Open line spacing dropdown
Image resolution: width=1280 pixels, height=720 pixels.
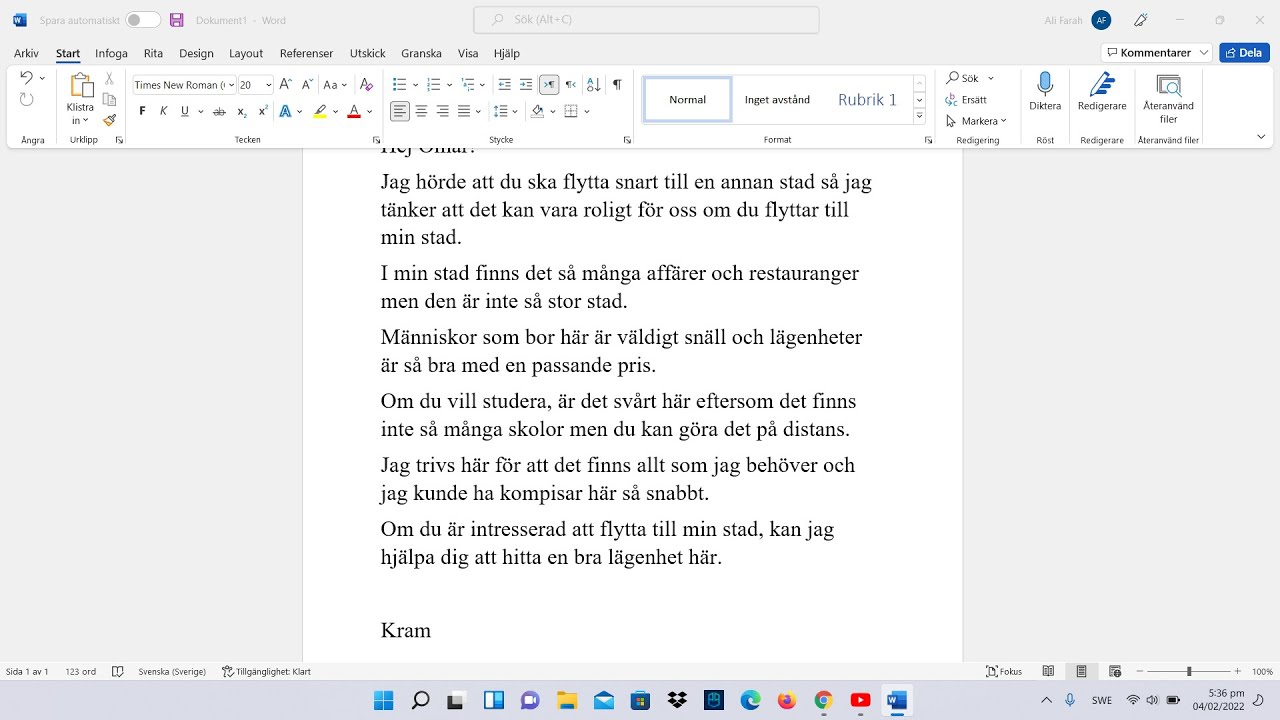click(x=505, y=111)
